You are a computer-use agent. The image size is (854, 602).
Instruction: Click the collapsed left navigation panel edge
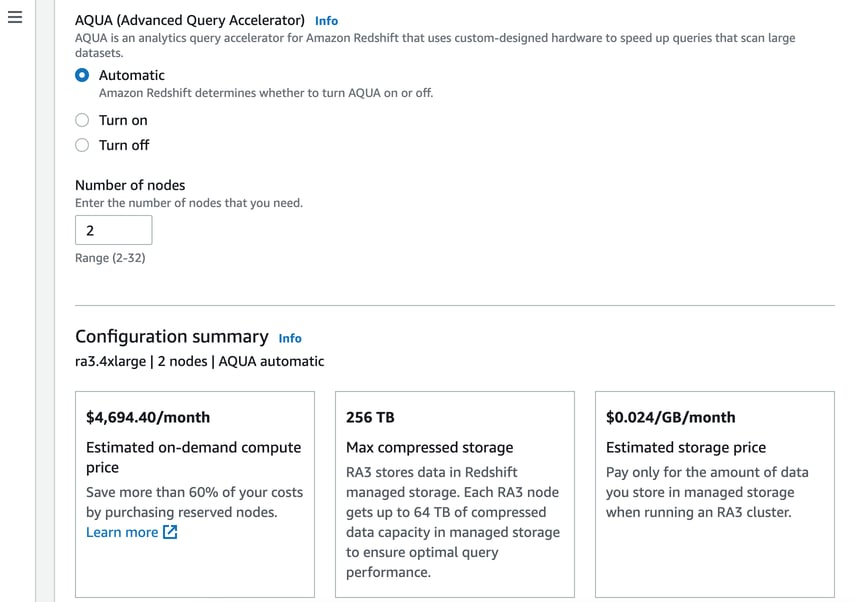(37, 300)
